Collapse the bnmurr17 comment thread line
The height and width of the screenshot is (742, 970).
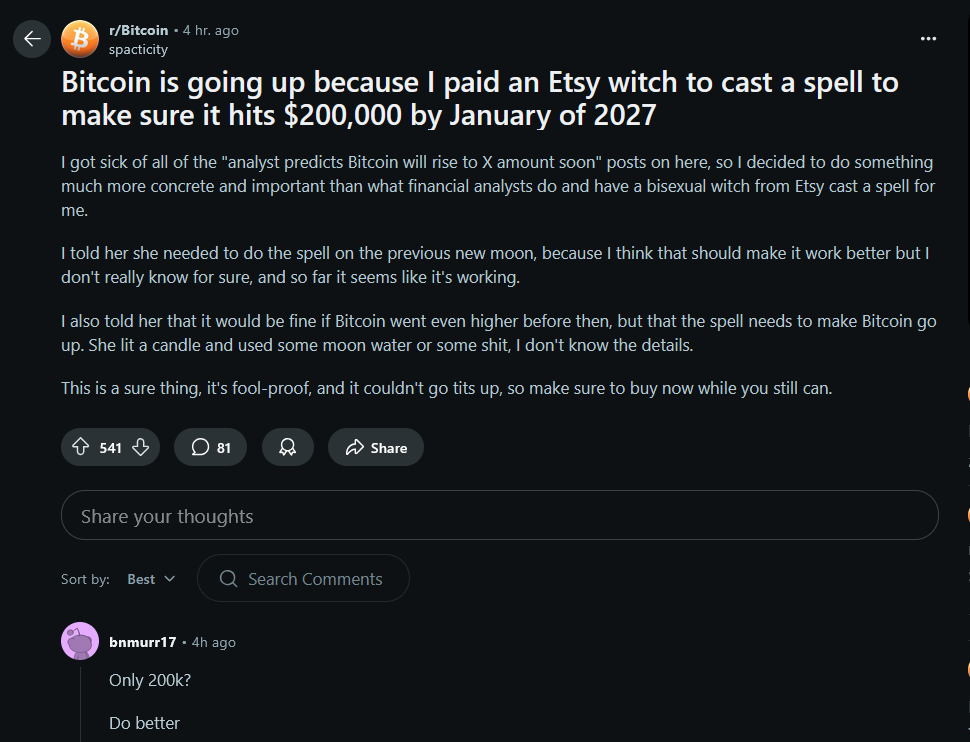click(x=81, y=700)
